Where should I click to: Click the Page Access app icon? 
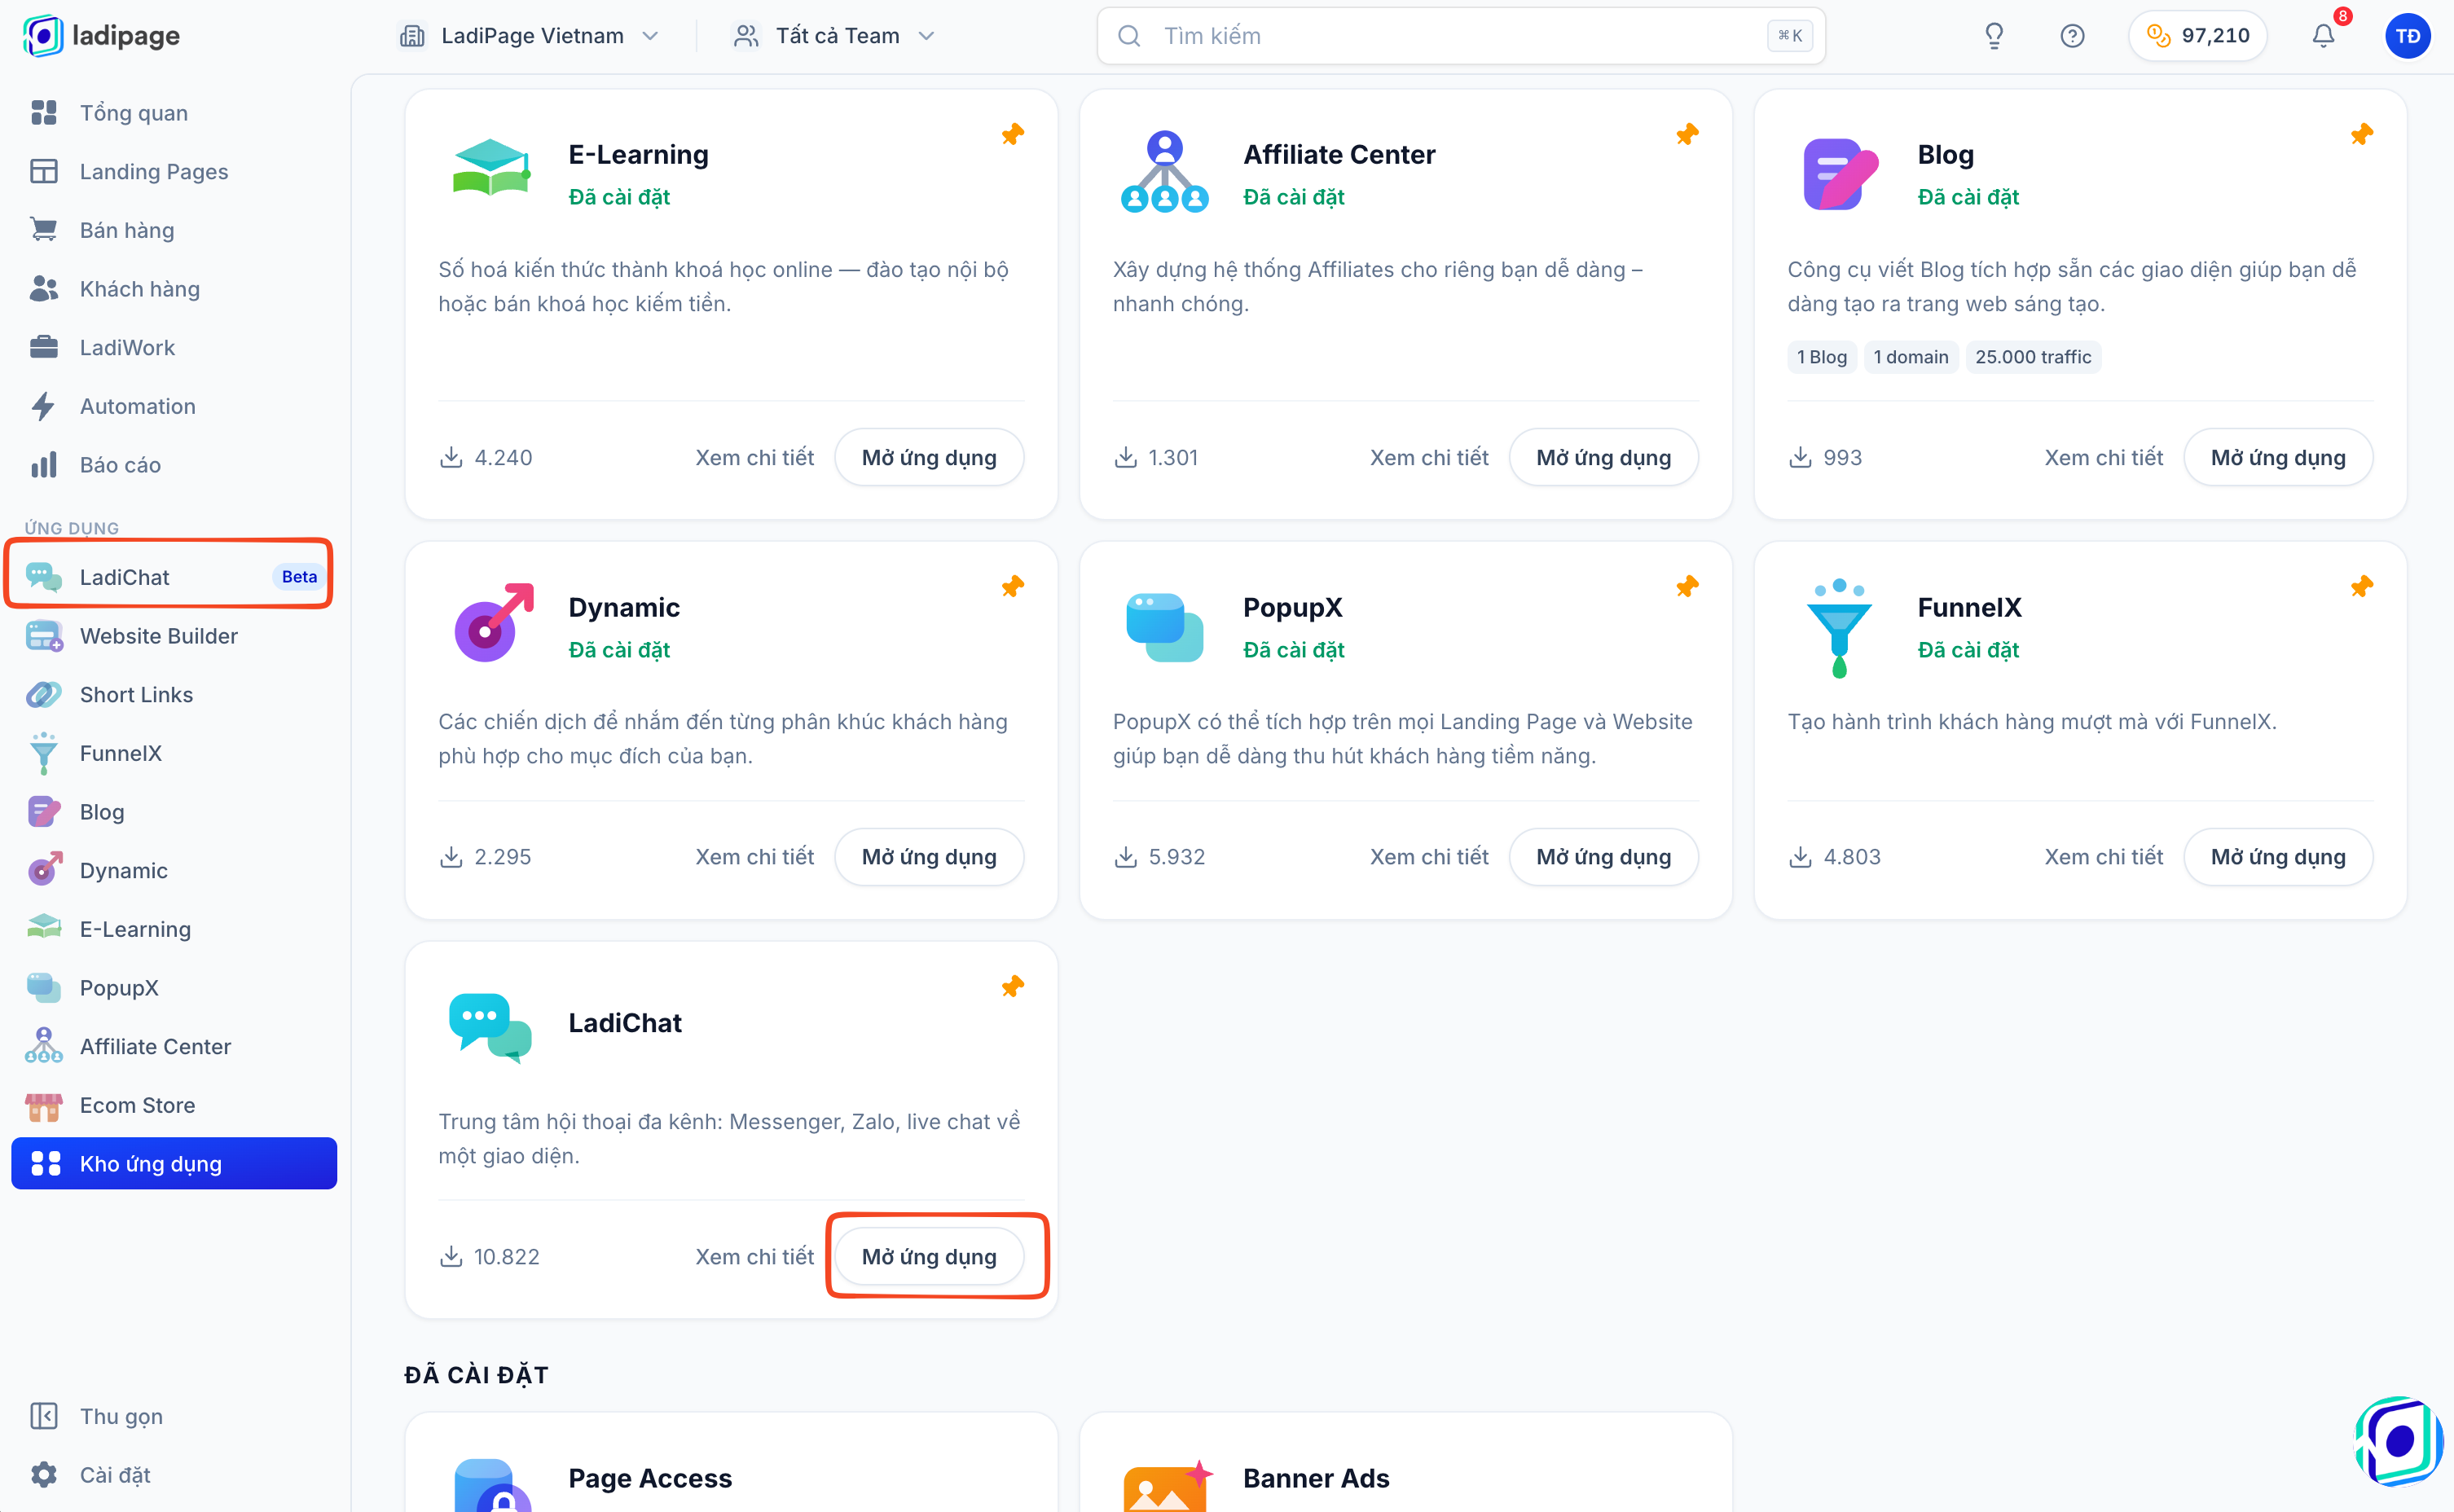[492, 1486]
